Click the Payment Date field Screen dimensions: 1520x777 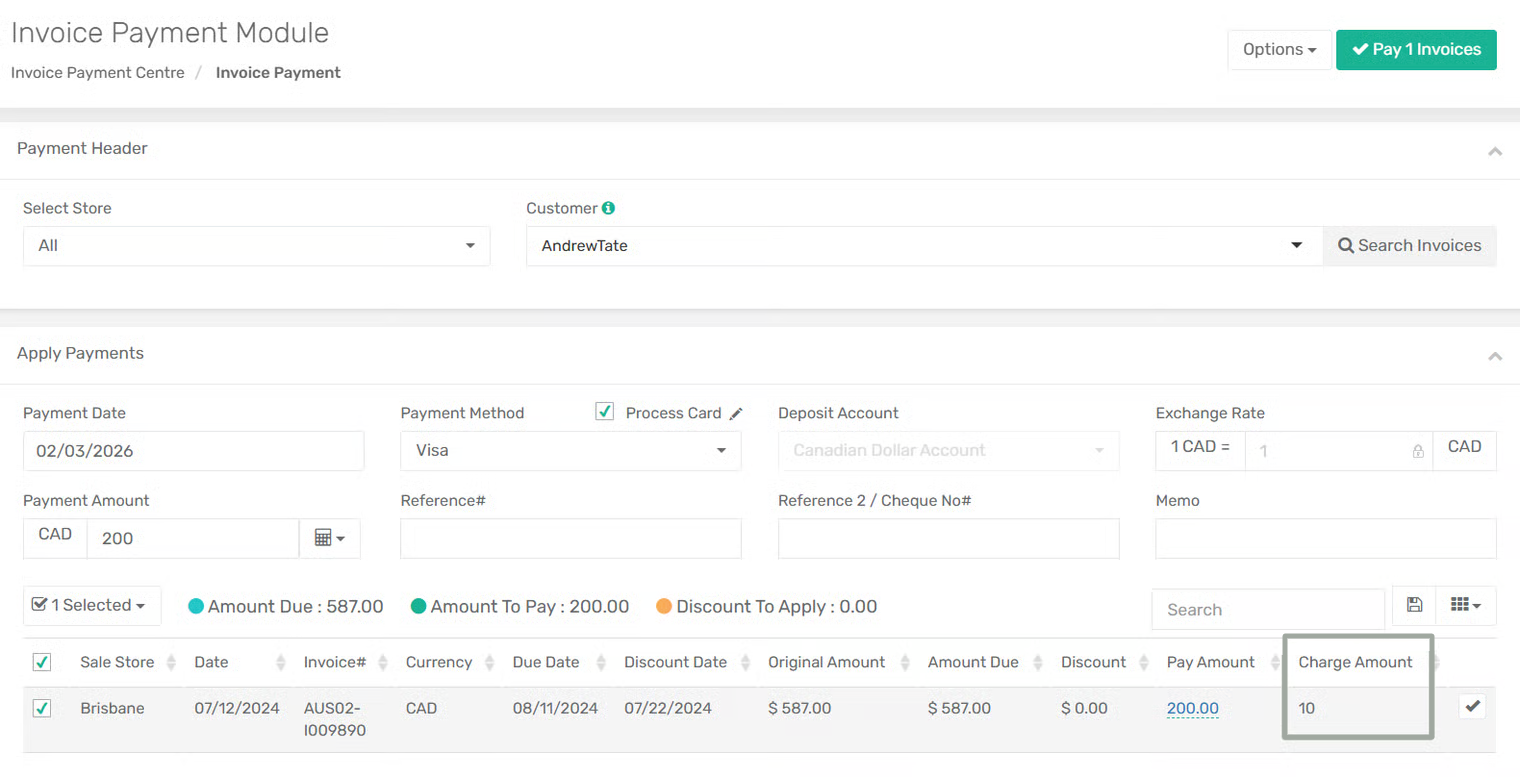click(x=193, y=451)
